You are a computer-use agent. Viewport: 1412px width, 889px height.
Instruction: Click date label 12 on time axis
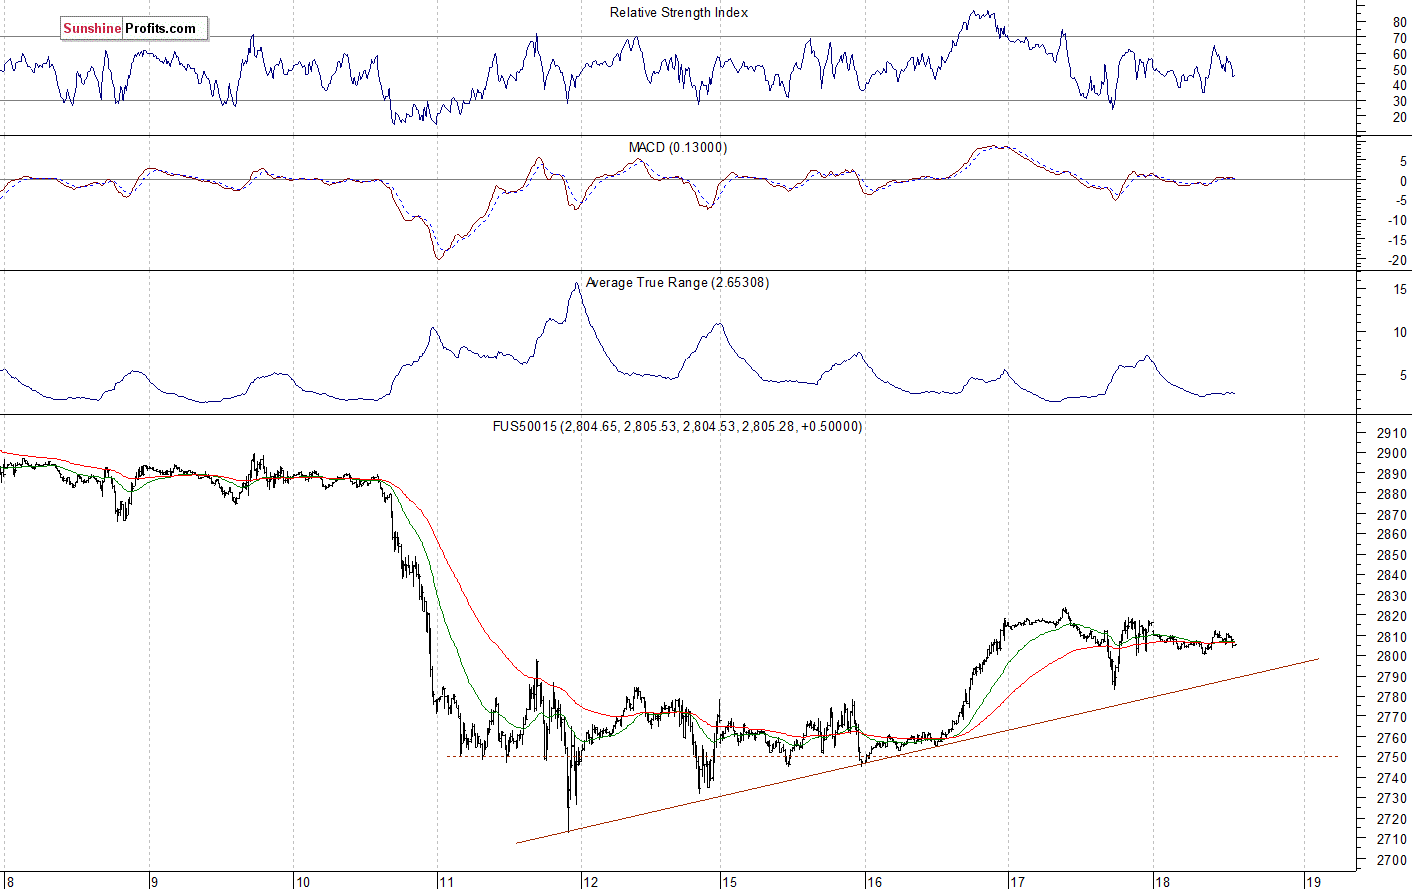pyautogui.click(x=591, y=882)
